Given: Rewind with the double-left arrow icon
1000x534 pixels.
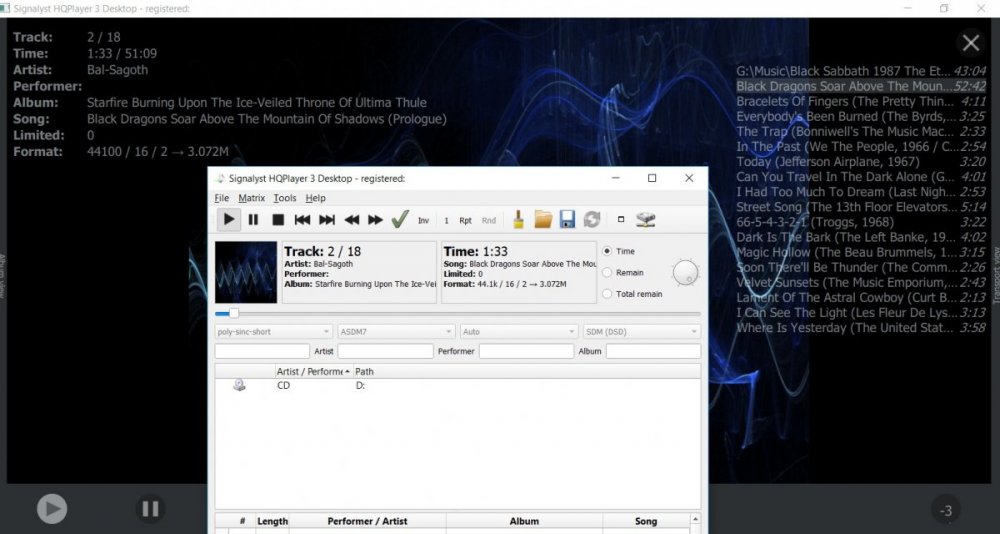Looking at the screenshot, I should tap(351, 220).
